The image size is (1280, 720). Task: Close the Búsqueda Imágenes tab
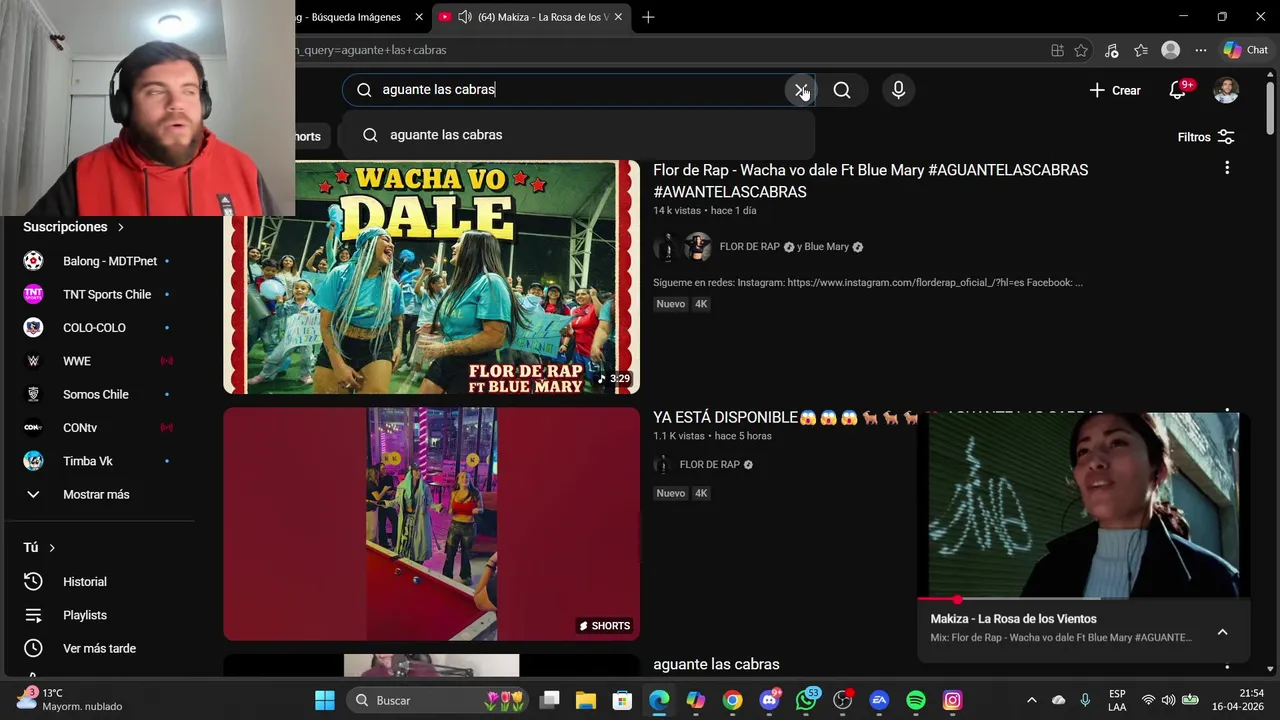click(419, 17)
